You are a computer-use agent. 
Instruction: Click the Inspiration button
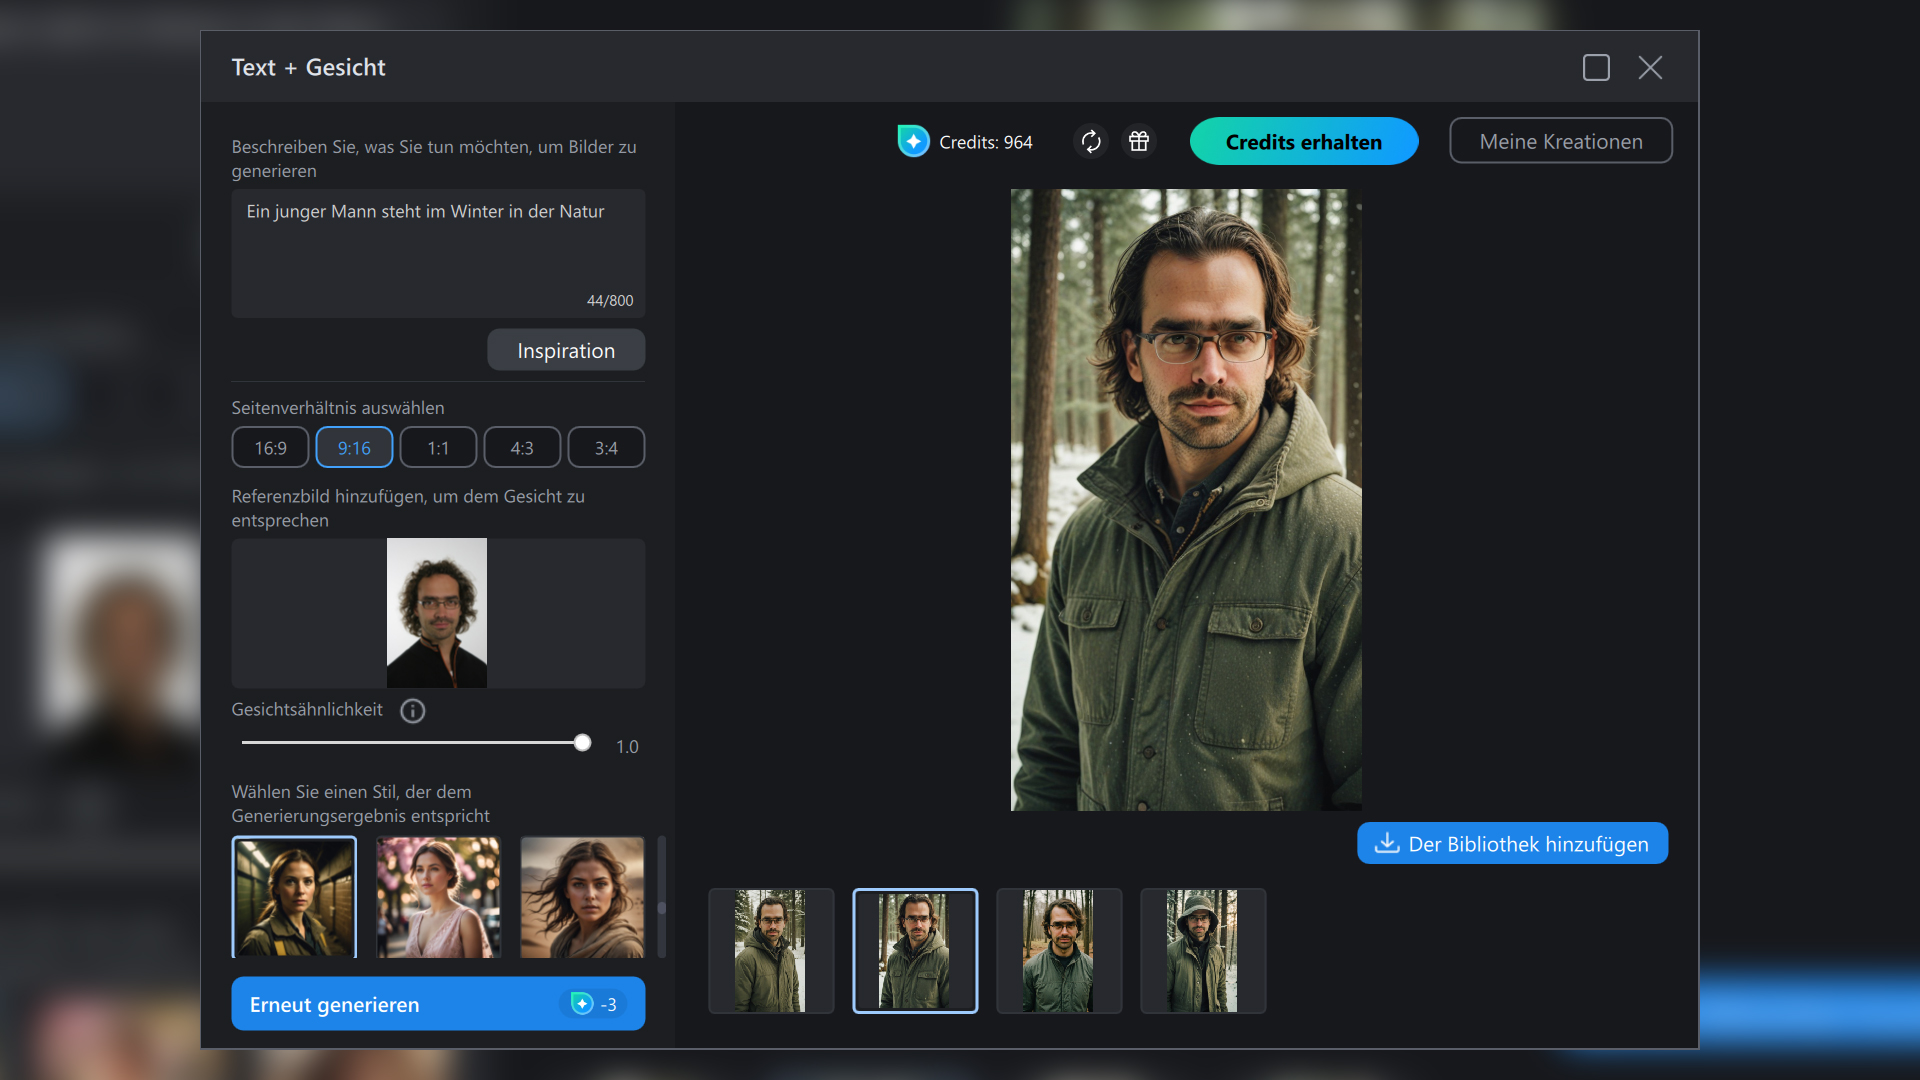point(566,351)
